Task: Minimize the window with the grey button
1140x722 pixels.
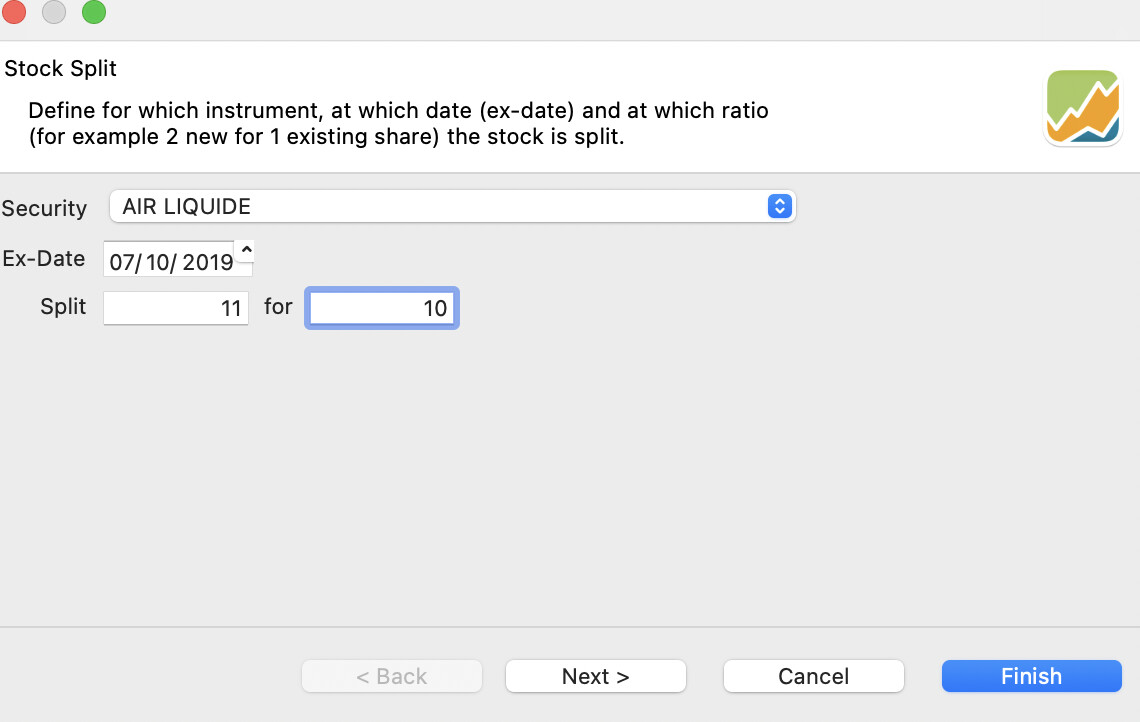Action: 54,12
